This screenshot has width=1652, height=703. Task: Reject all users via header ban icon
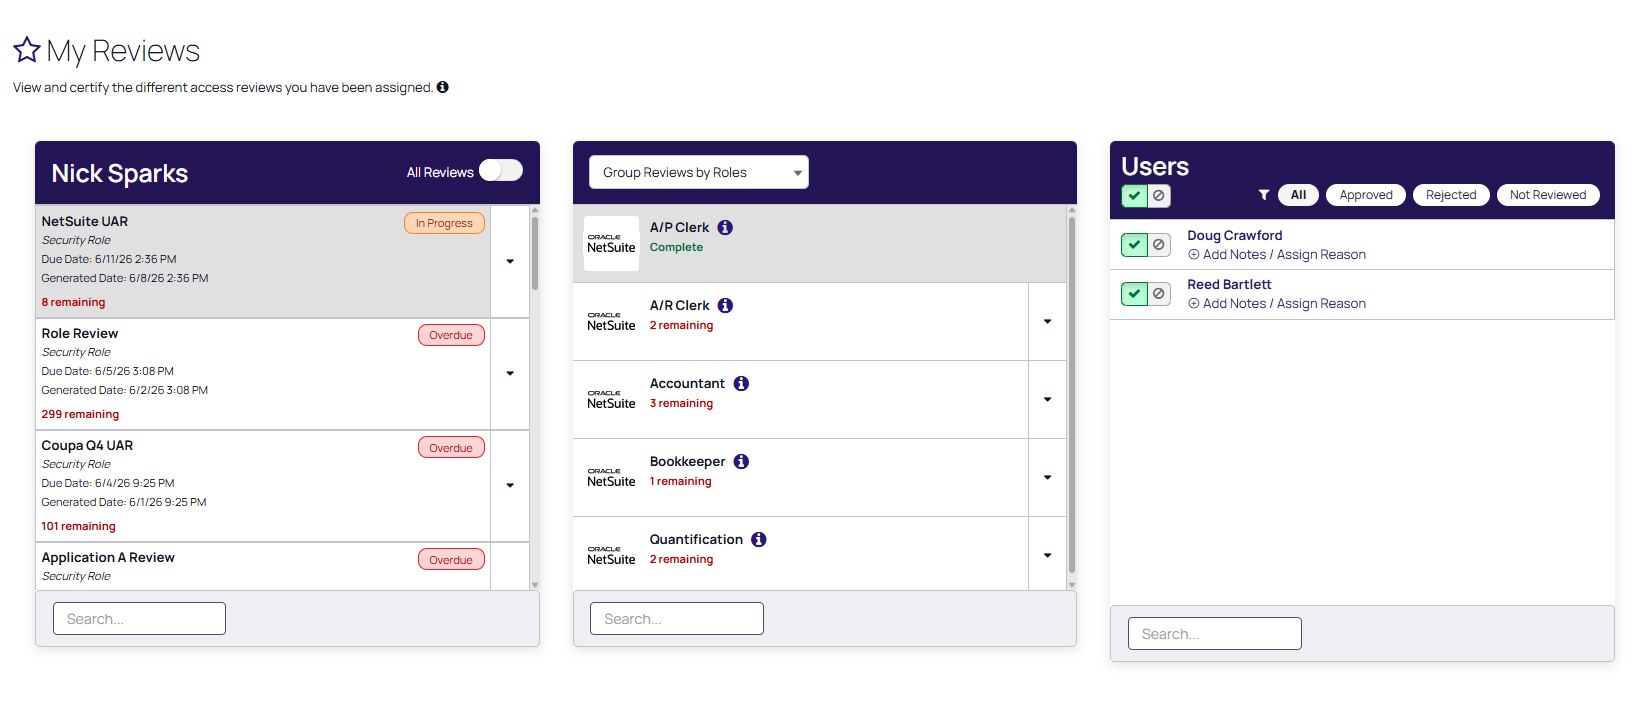(x=1159, y=196)
